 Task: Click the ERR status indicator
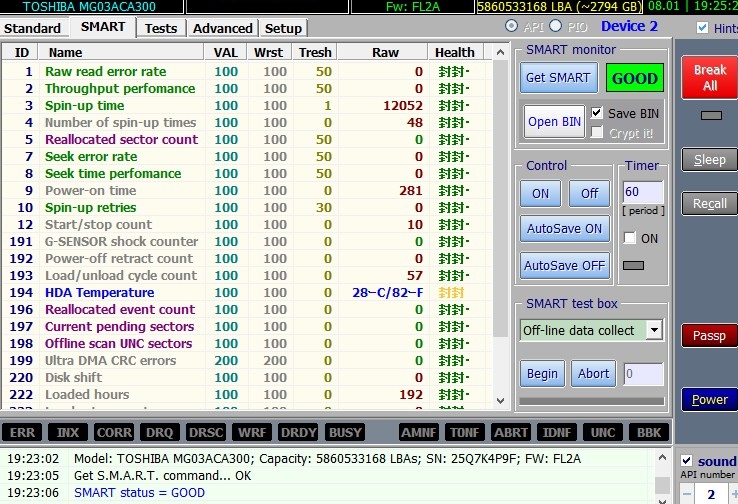(22, 432)
